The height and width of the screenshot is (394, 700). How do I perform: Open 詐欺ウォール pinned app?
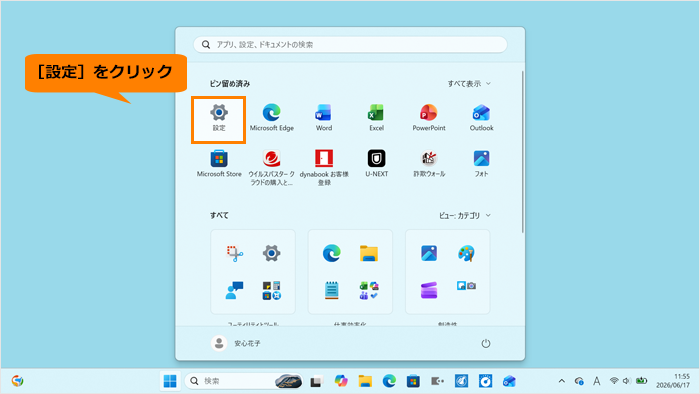[x=429, y=164]
